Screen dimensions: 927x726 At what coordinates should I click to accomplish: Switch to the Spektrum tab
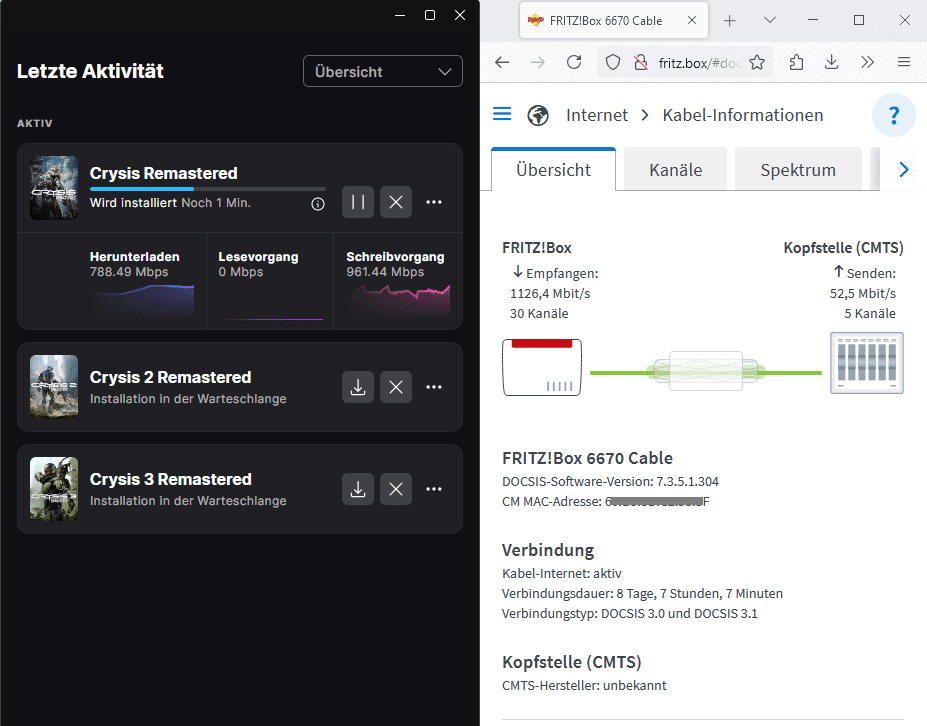tap(797, 170)
